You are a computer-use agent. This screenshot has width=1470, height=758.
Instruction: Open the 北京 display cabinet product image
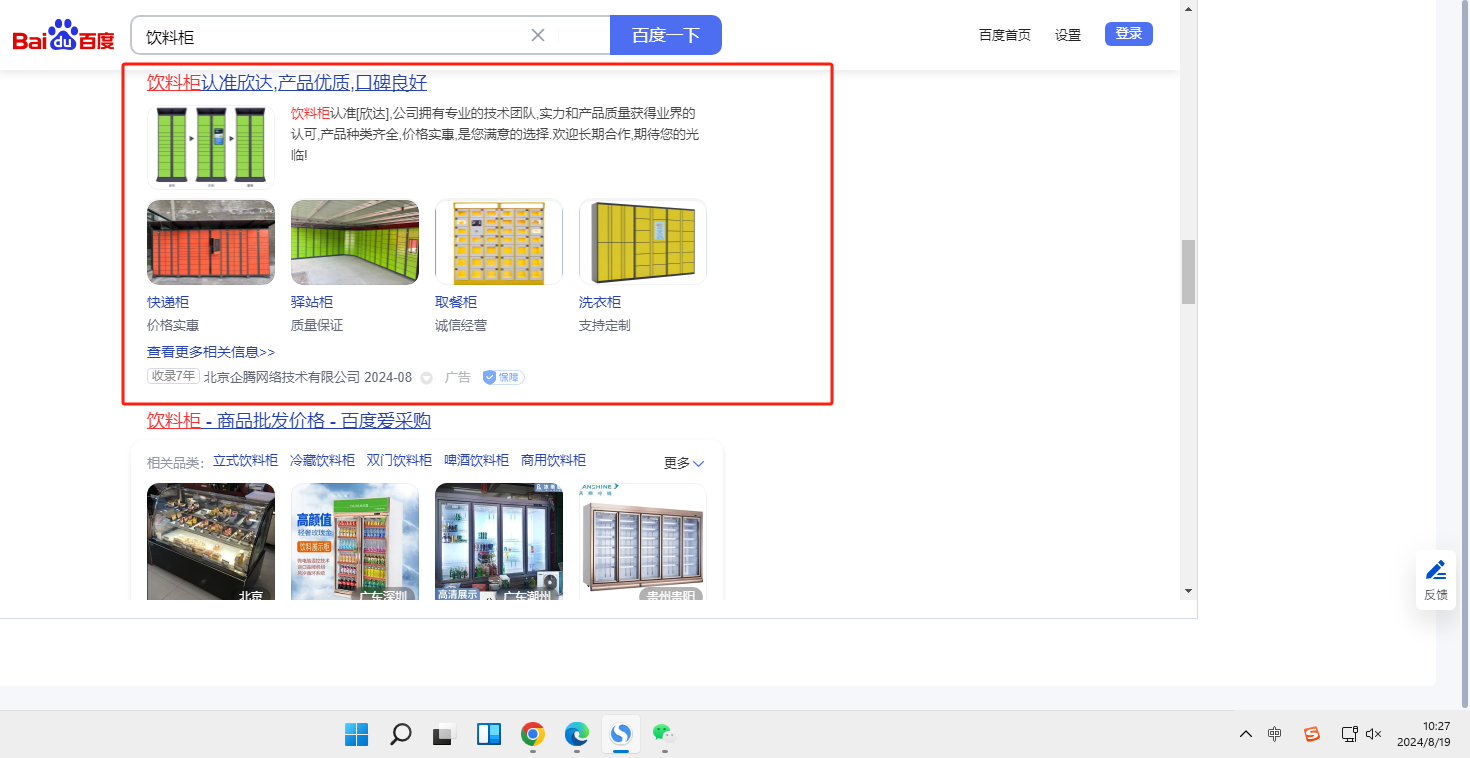tap(211, 542)
